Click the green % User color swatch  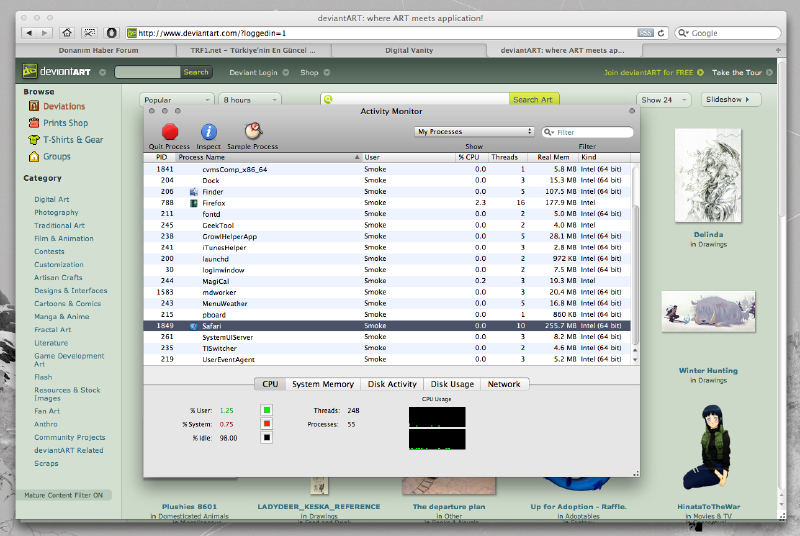[x=266, y=410]
